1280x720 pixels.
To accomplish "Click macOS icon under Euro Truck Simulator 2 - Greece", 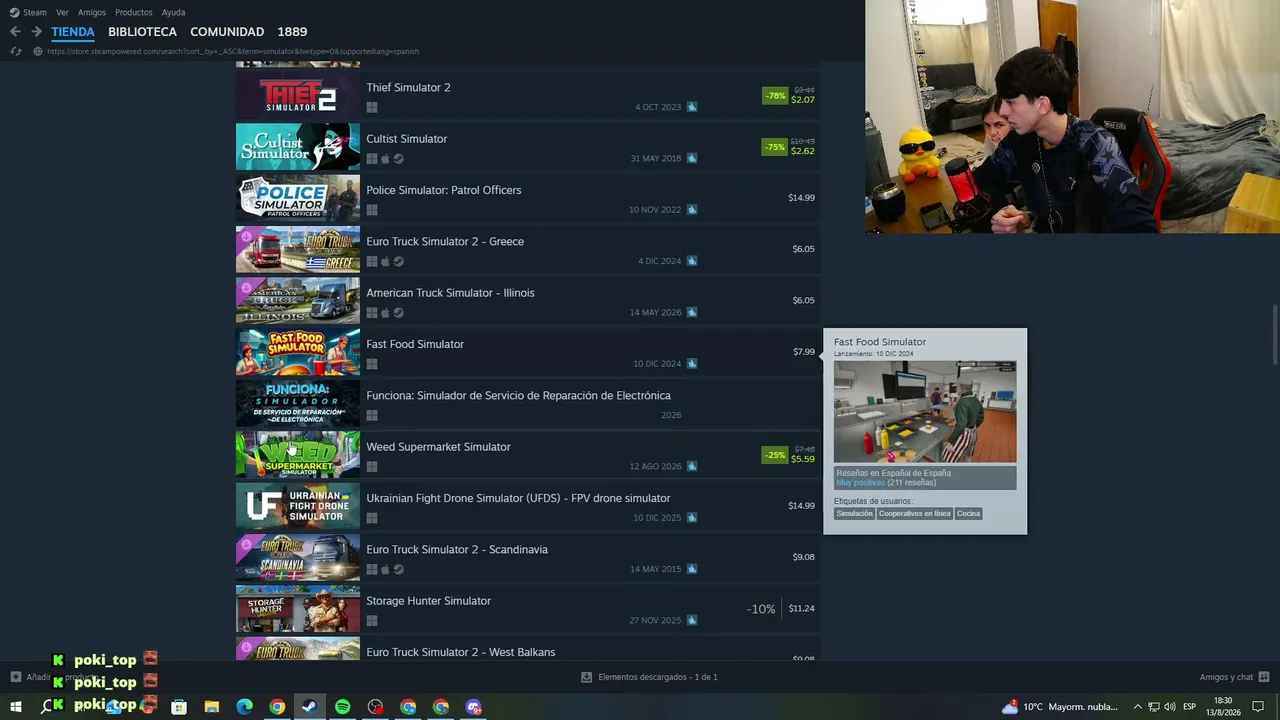I will (385, 262).
